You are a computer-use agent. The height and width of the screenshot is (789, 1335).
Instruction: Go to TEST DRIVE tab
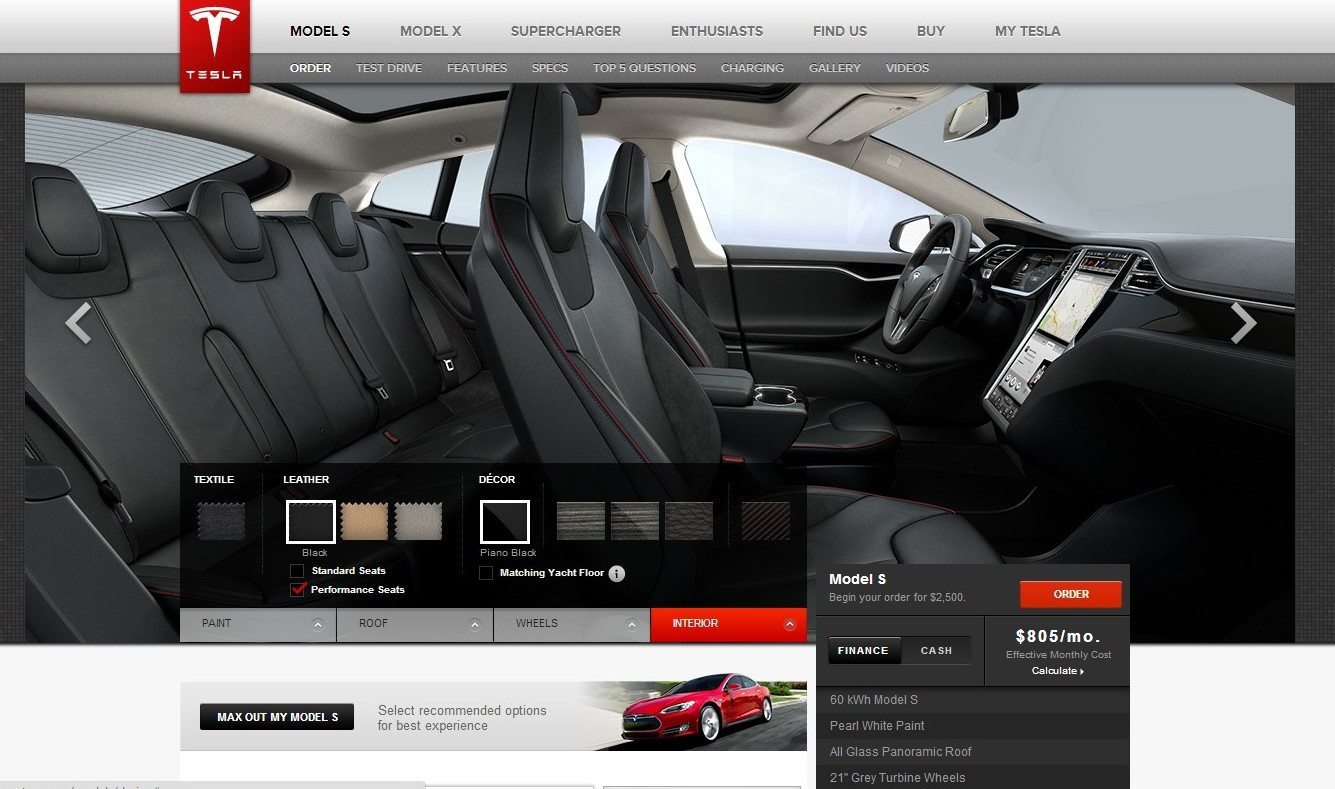coord(389,68)
